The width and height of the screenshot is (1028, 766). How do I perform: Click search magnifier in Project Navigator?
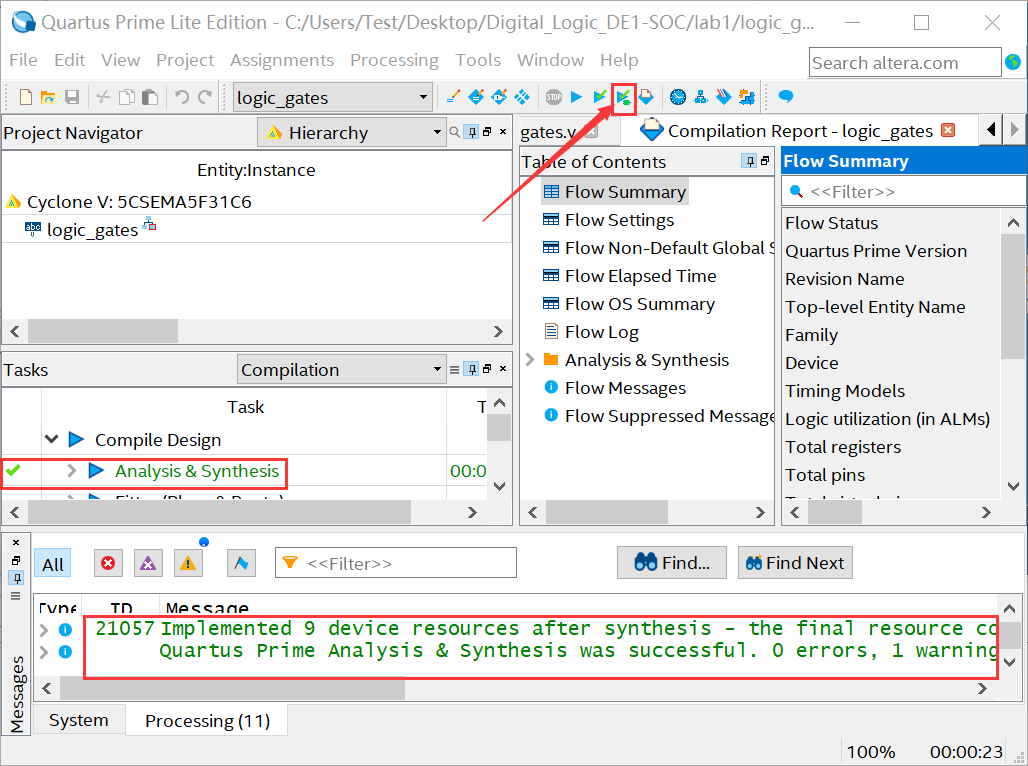(x=454, y=132)
